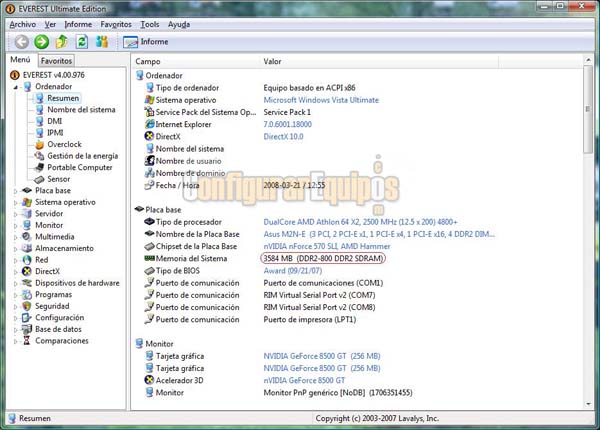
Task: Select Resumen in the tree
Action: [63, 98]
